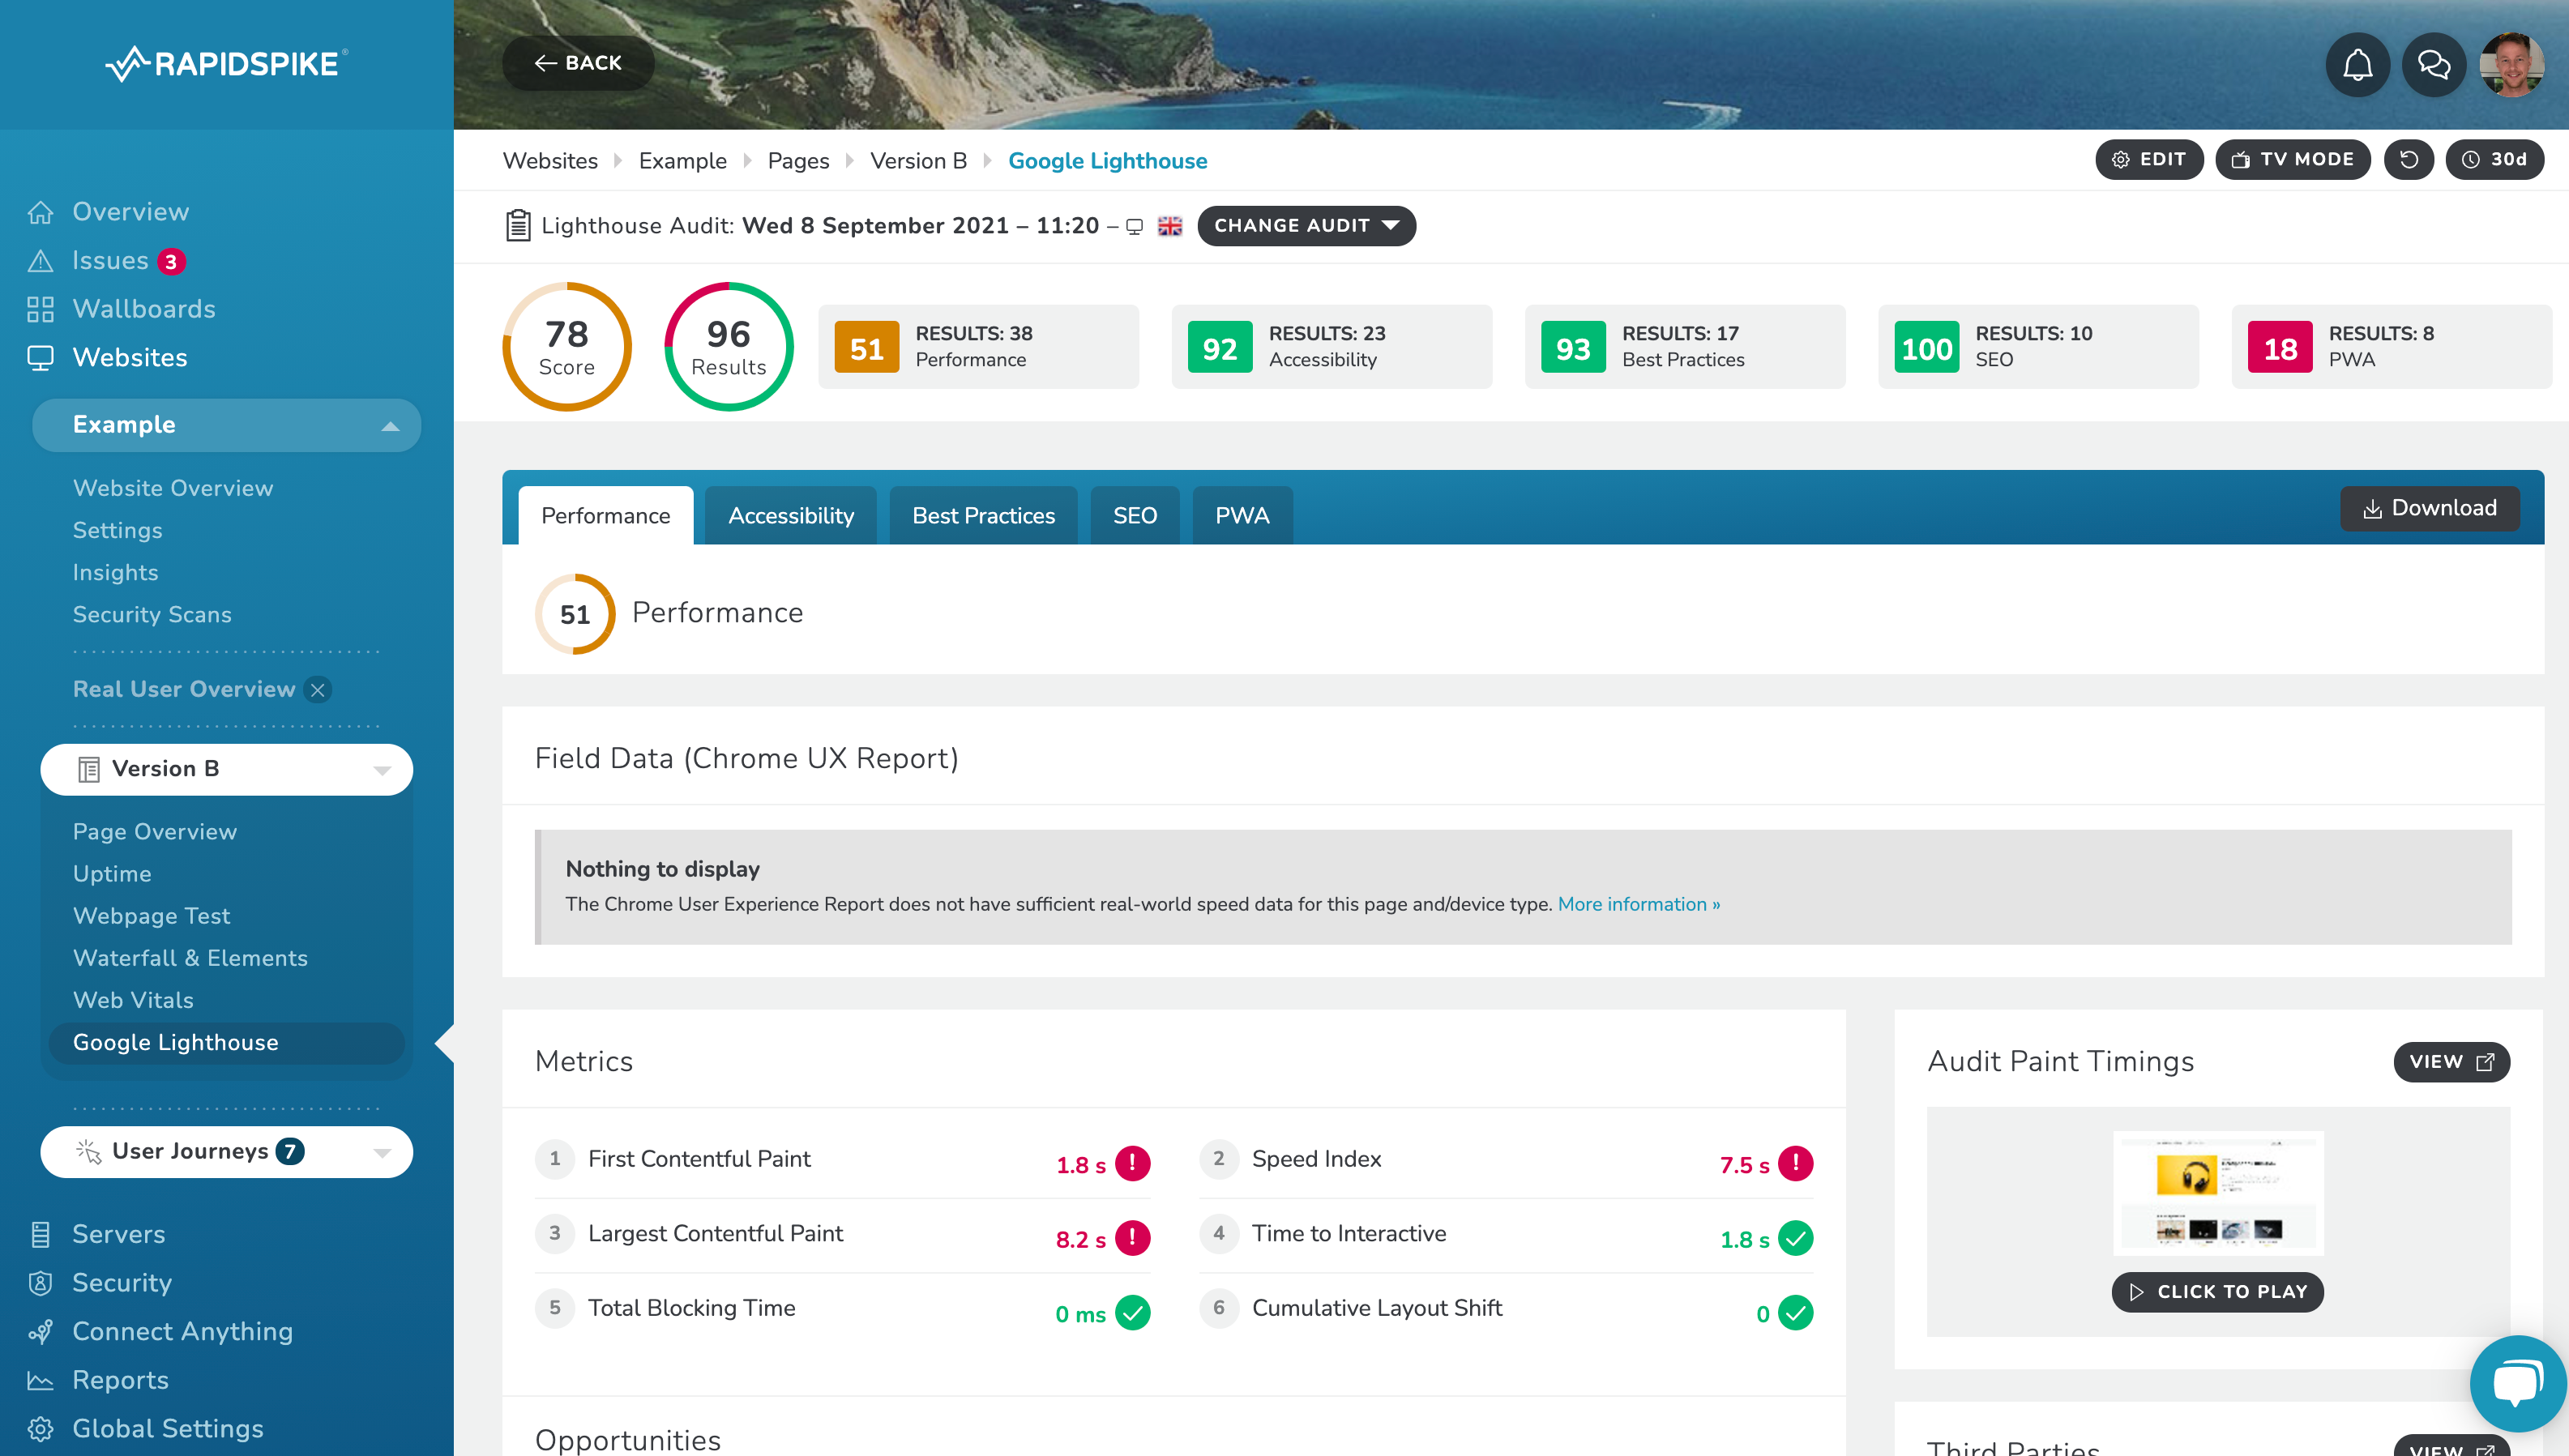Click the desktop device icon beside audit time
Viewport: 2569px width, 1456px height.
[x=1134, y=227]
